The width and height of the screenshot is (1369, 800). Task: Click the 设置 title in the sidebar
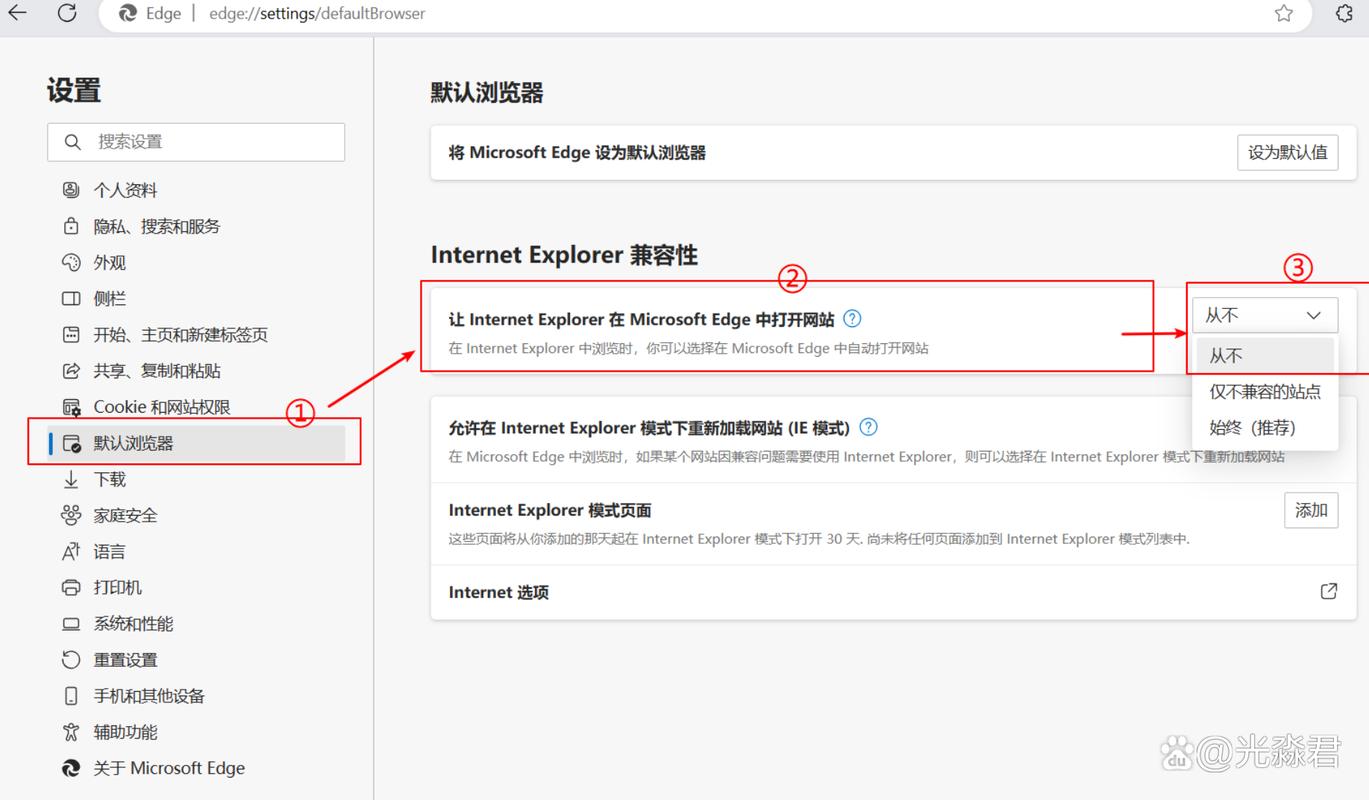[x=74, y=90]
